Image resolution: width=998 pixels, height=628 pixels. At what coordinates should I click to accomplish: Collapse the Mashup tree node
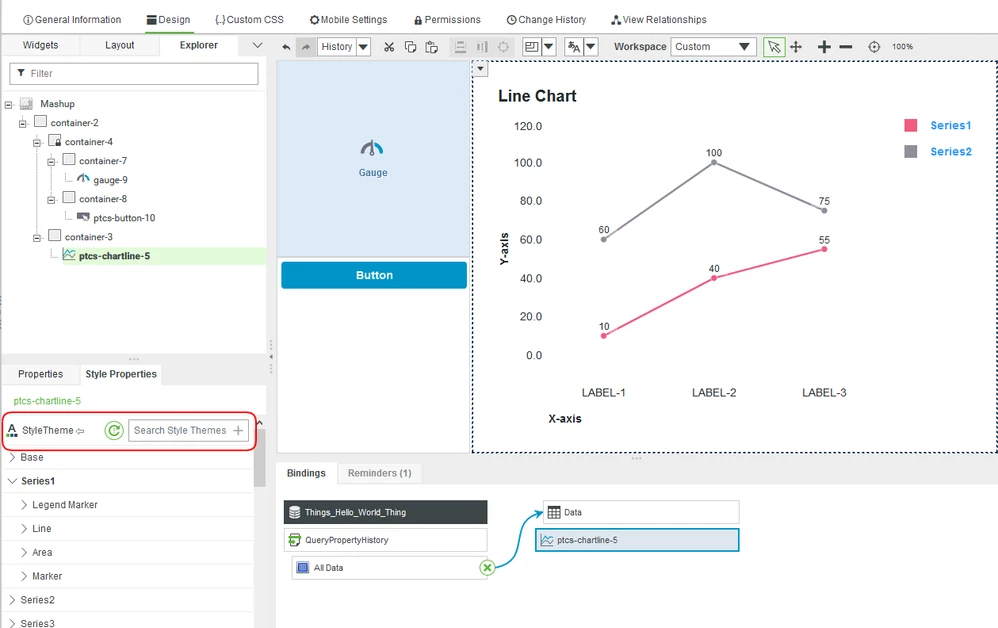8,104
